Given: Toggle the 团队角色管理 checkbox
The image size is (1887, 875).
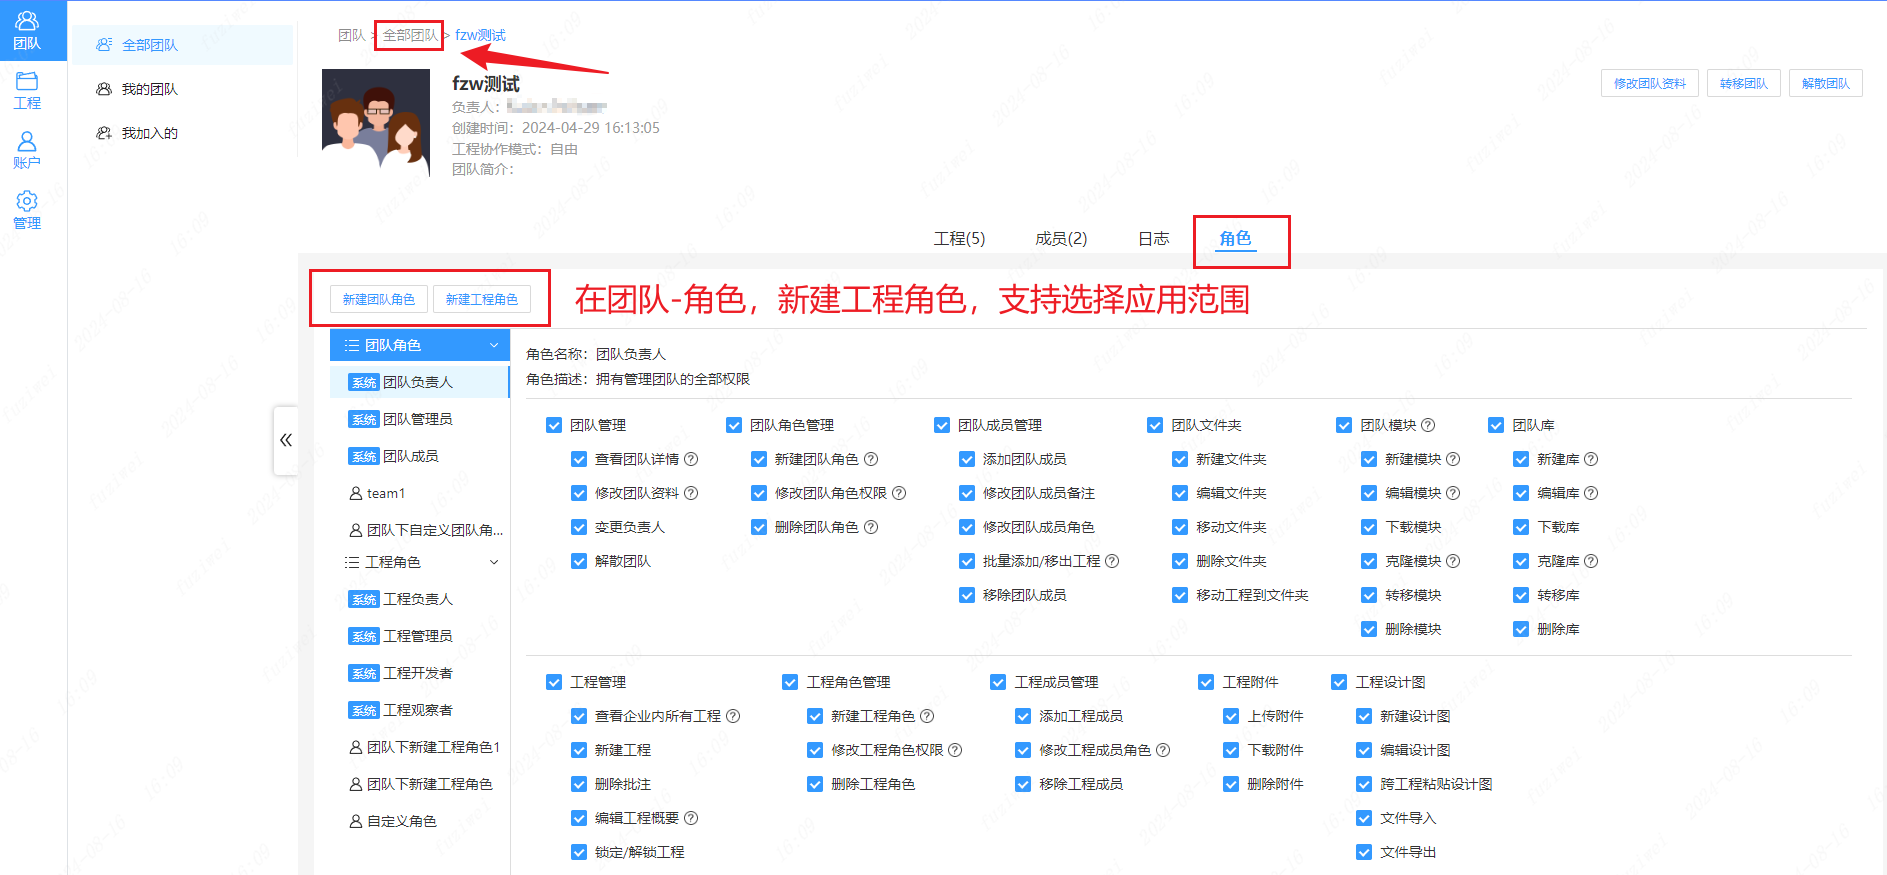Looking at the screenshot, I should (x=734, y=425).
